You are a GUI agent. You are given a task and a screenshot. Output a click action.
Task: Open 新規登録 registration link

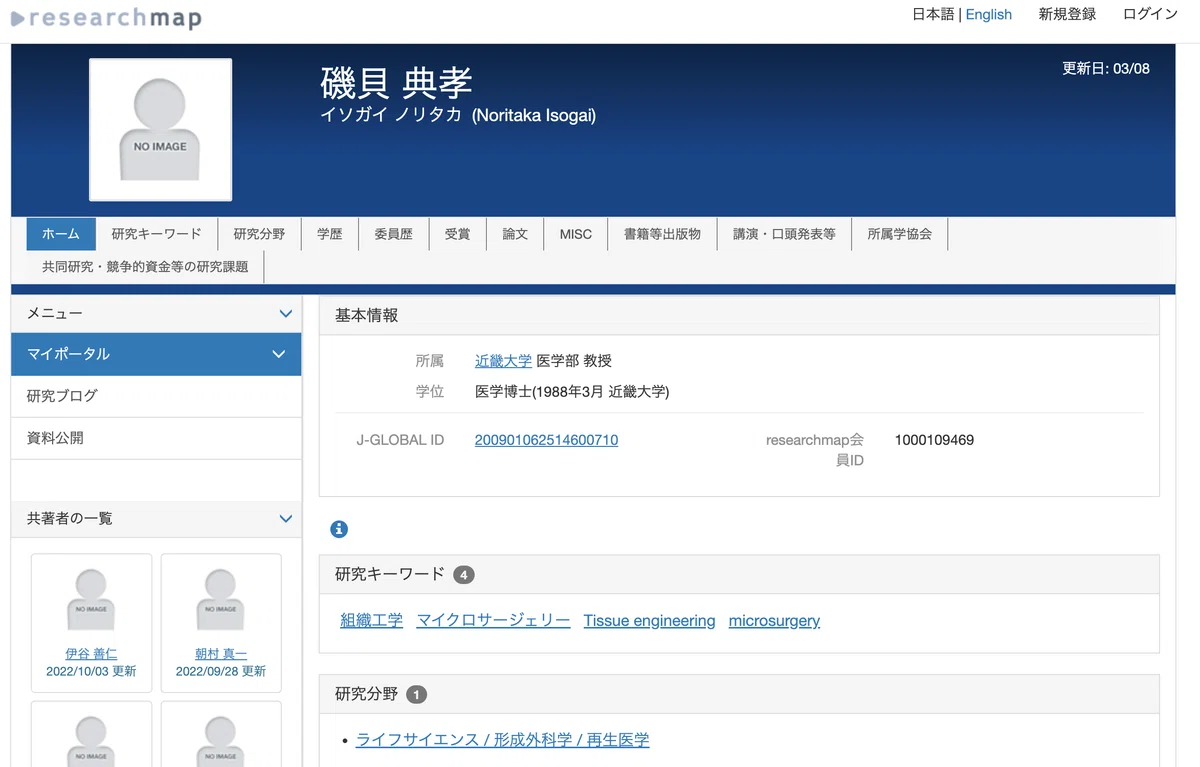[x=1067, y=14]
